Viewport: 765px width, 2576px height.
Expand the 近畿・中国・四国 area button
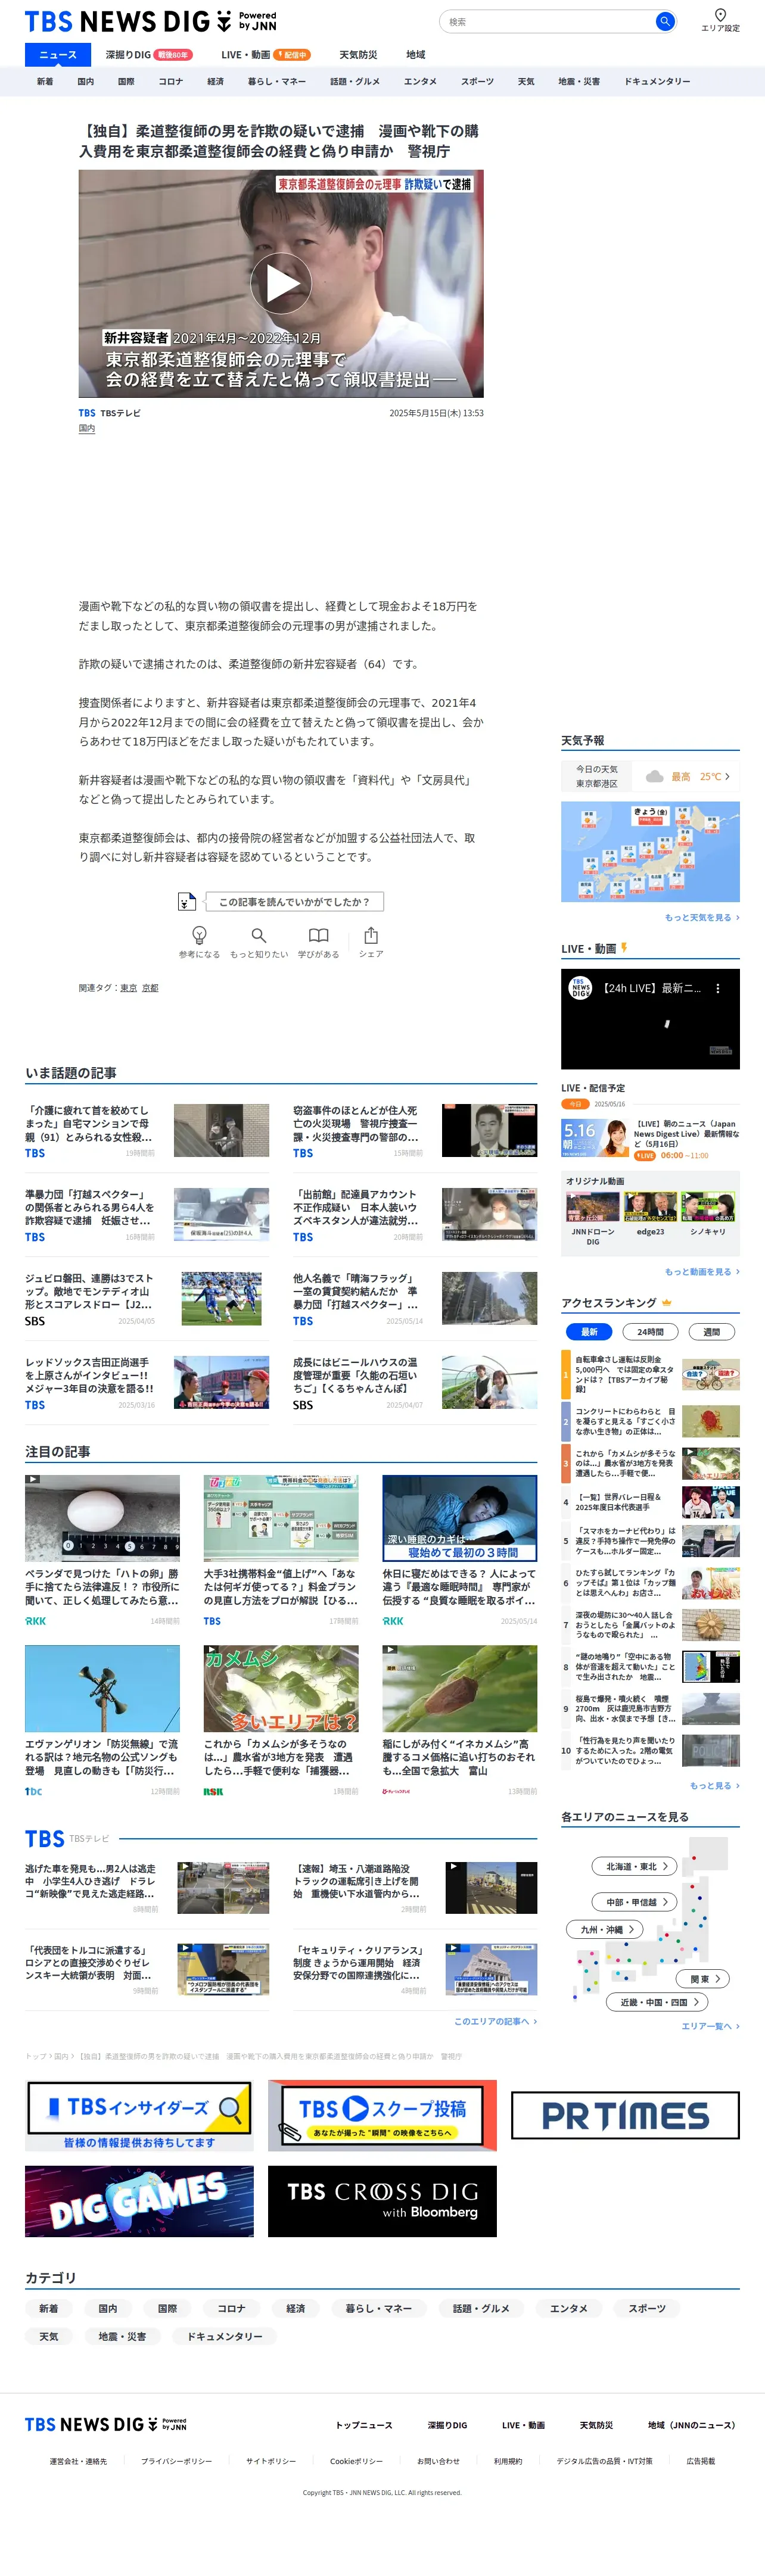(x=658, y=2002)
